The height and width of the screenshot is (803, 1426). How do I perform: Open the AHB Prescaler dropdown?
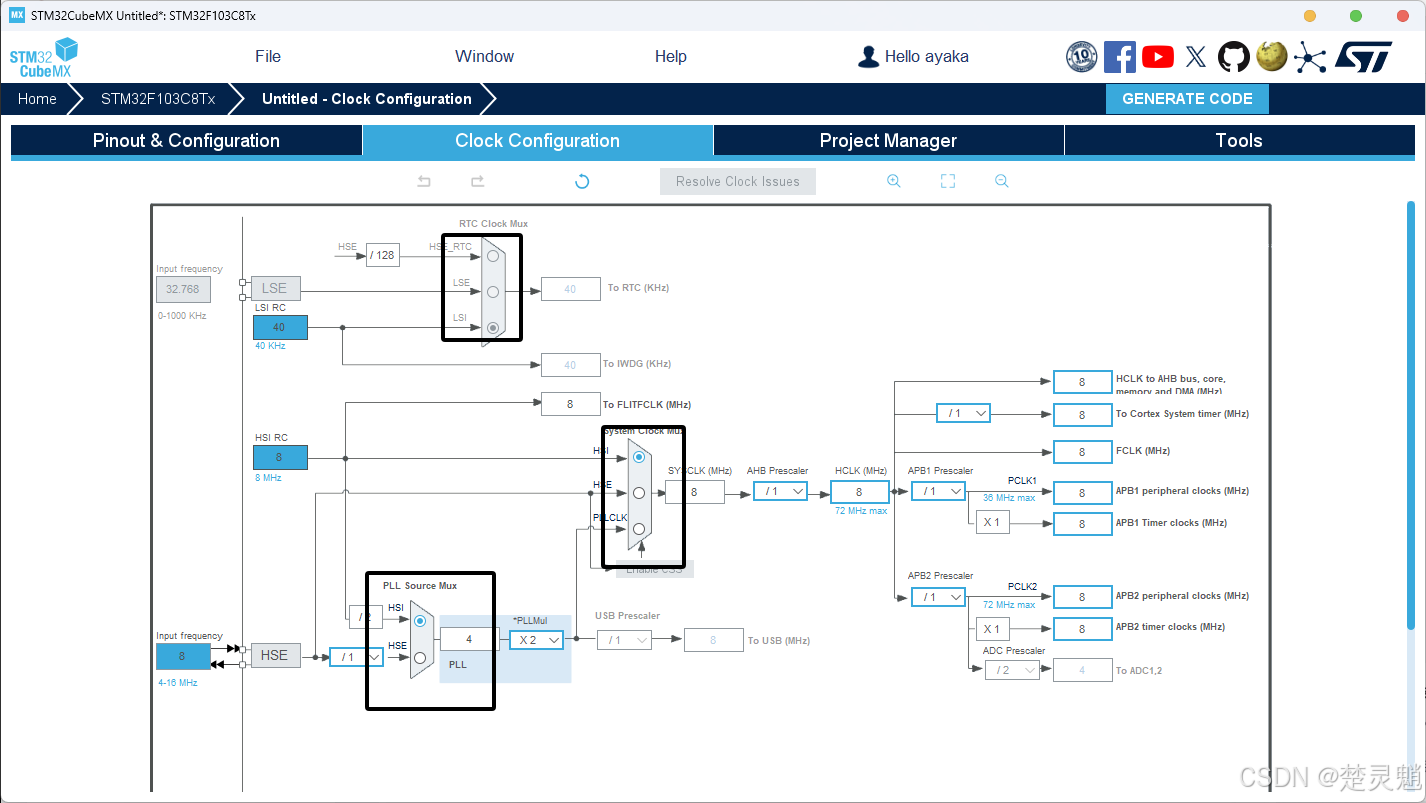pyautogui.click(x=780, y=491)
